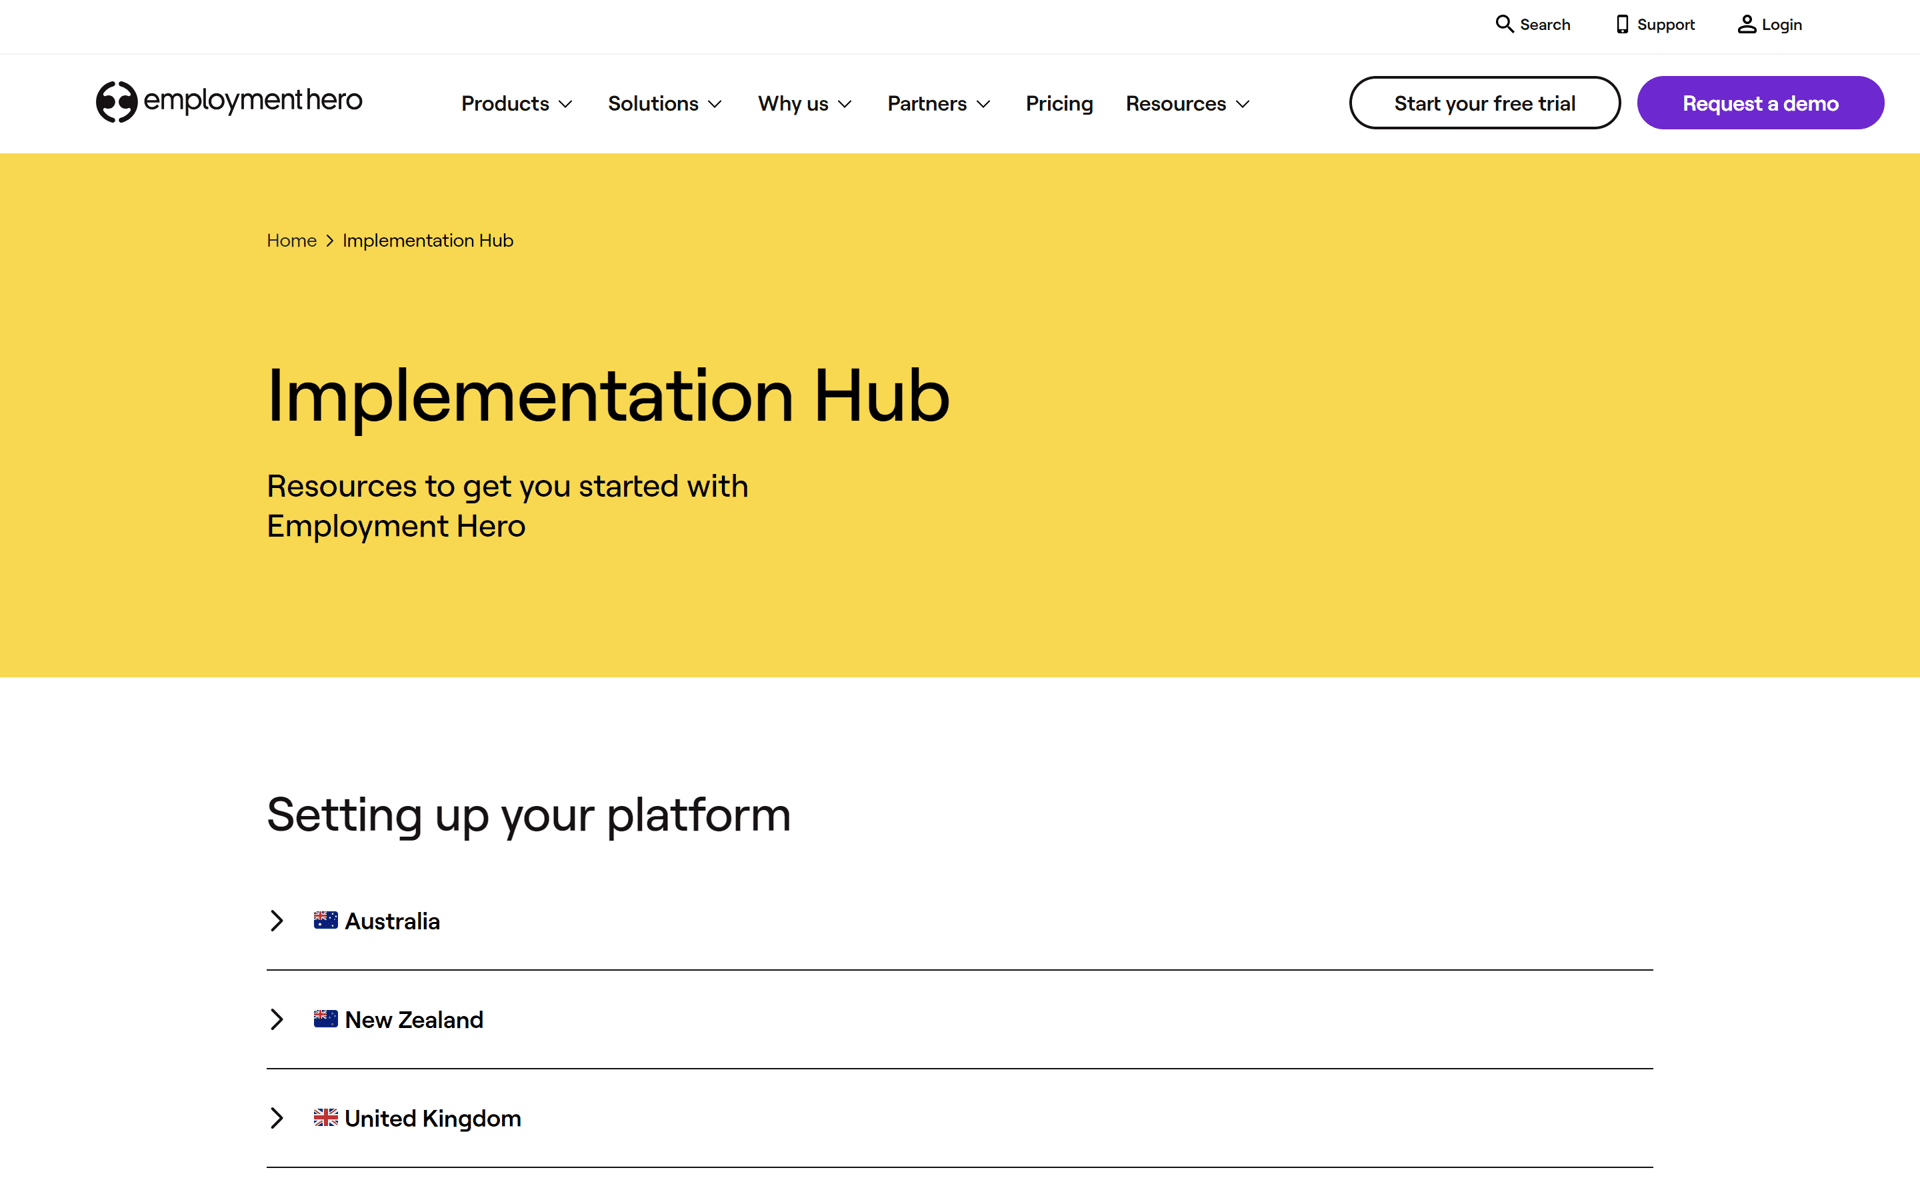Open the Why us dropdown chevron
This screenshot has width=1920, height=1200.
tap(845, 104)
